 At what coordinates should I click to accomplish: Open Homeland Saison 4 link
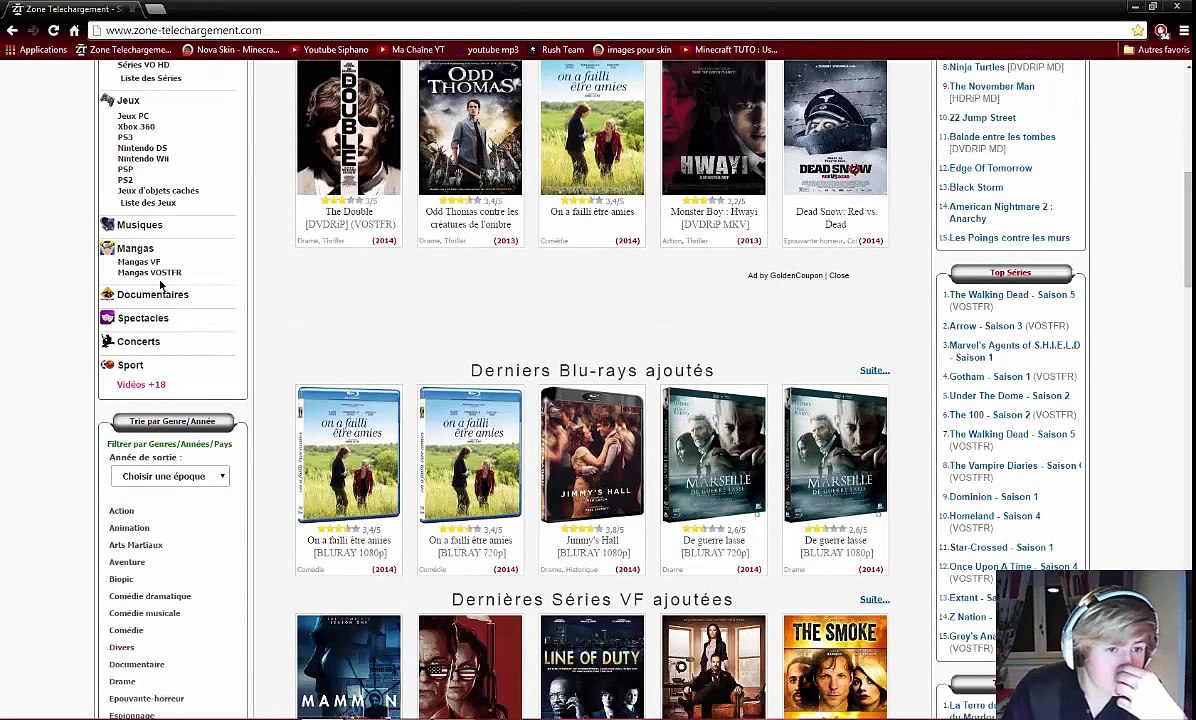(995, 516)
